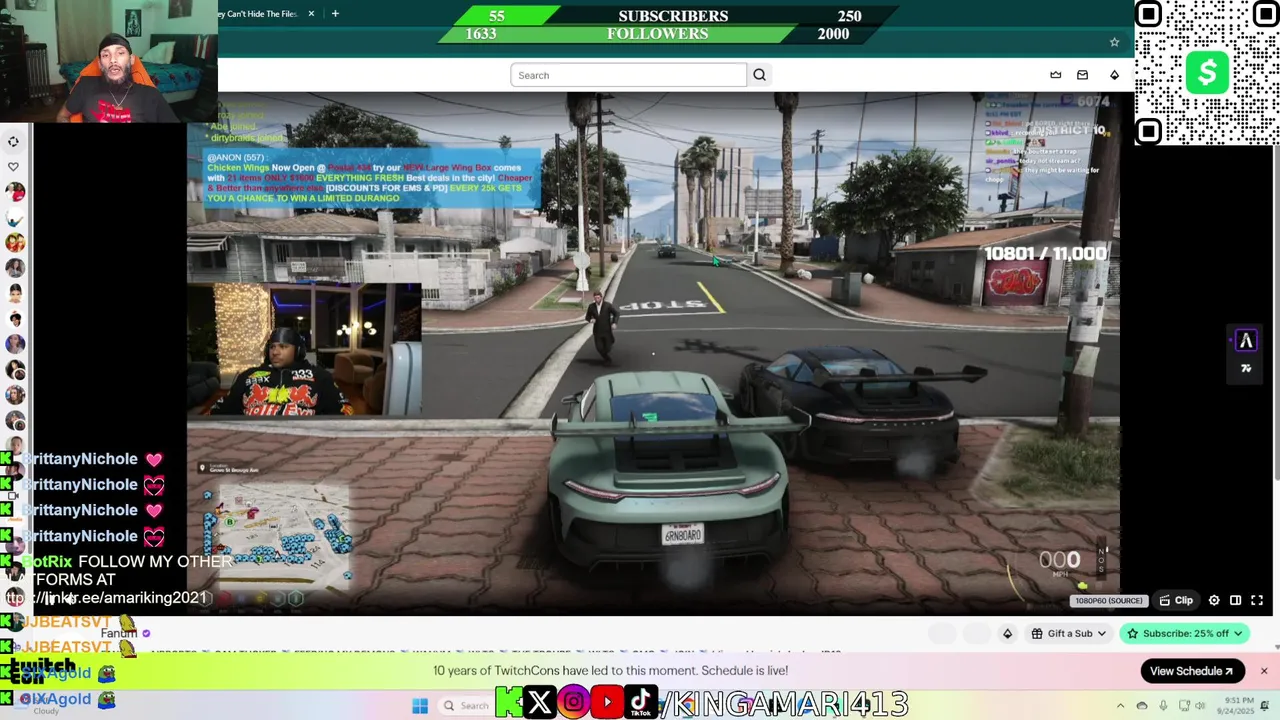
Task: Expand the Gift a Sub dropdown
Action: (1069, 633)
